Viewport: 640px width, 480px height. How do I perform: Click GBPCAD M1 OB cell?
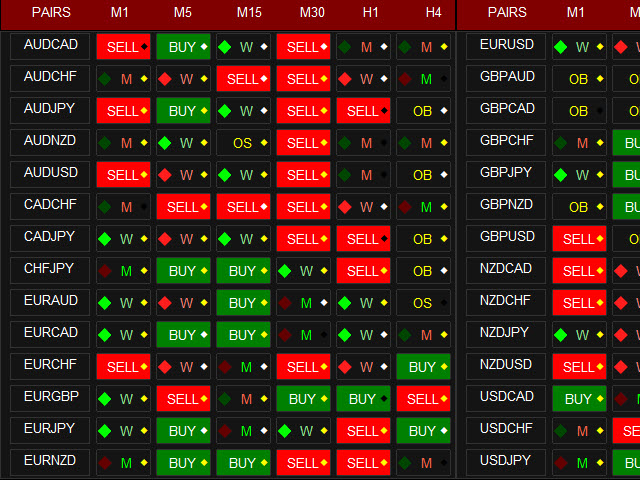(579, 111)
